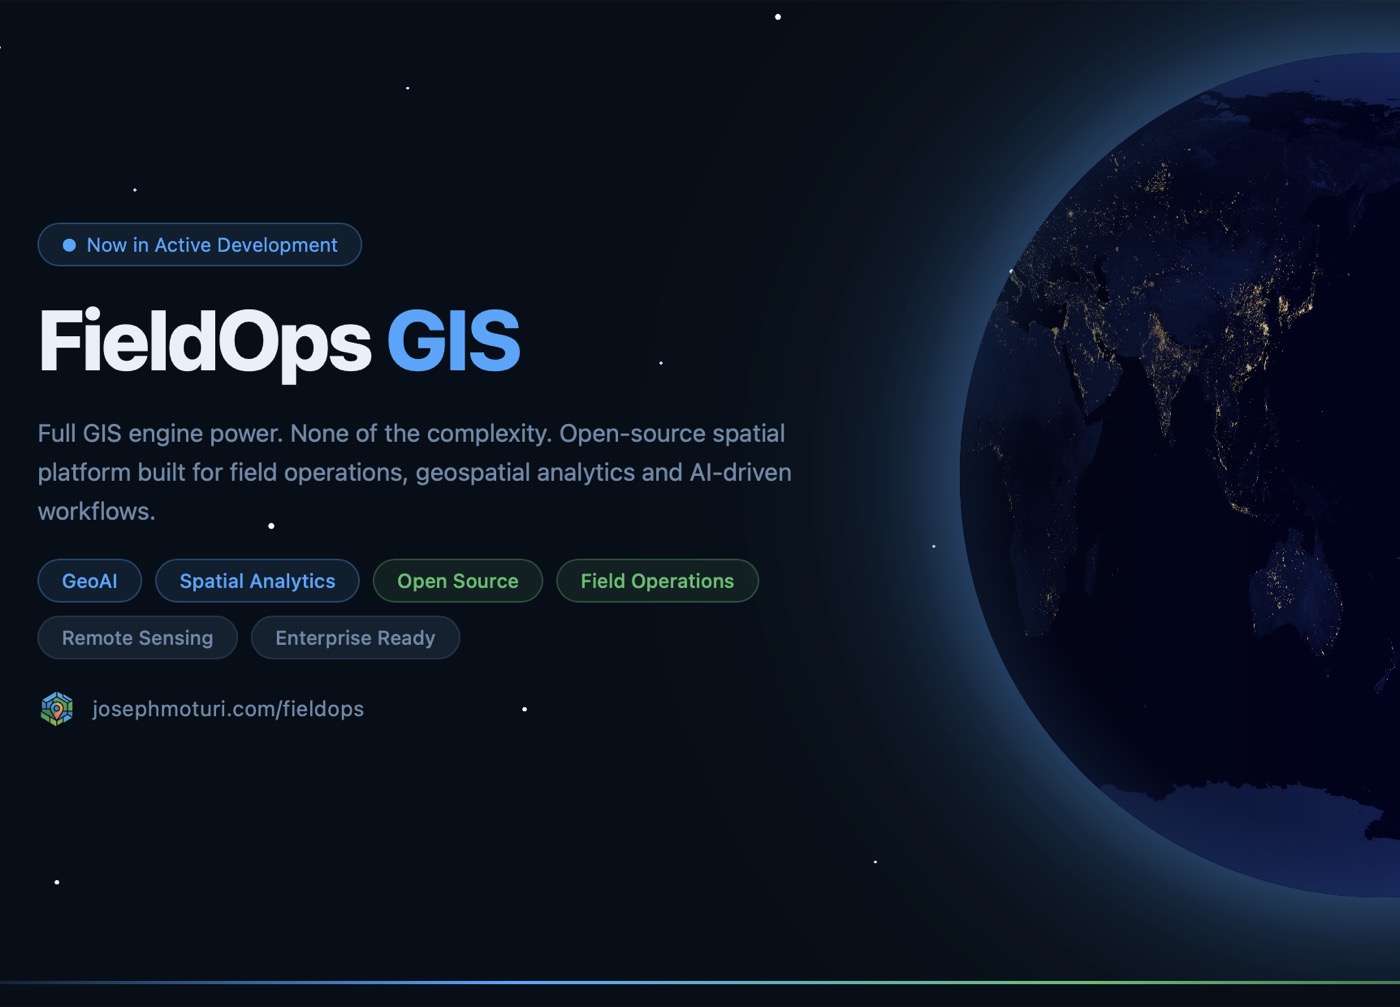Click the FieldOps GIS heading
1400x1007 pixels.
tap(279, 342)
